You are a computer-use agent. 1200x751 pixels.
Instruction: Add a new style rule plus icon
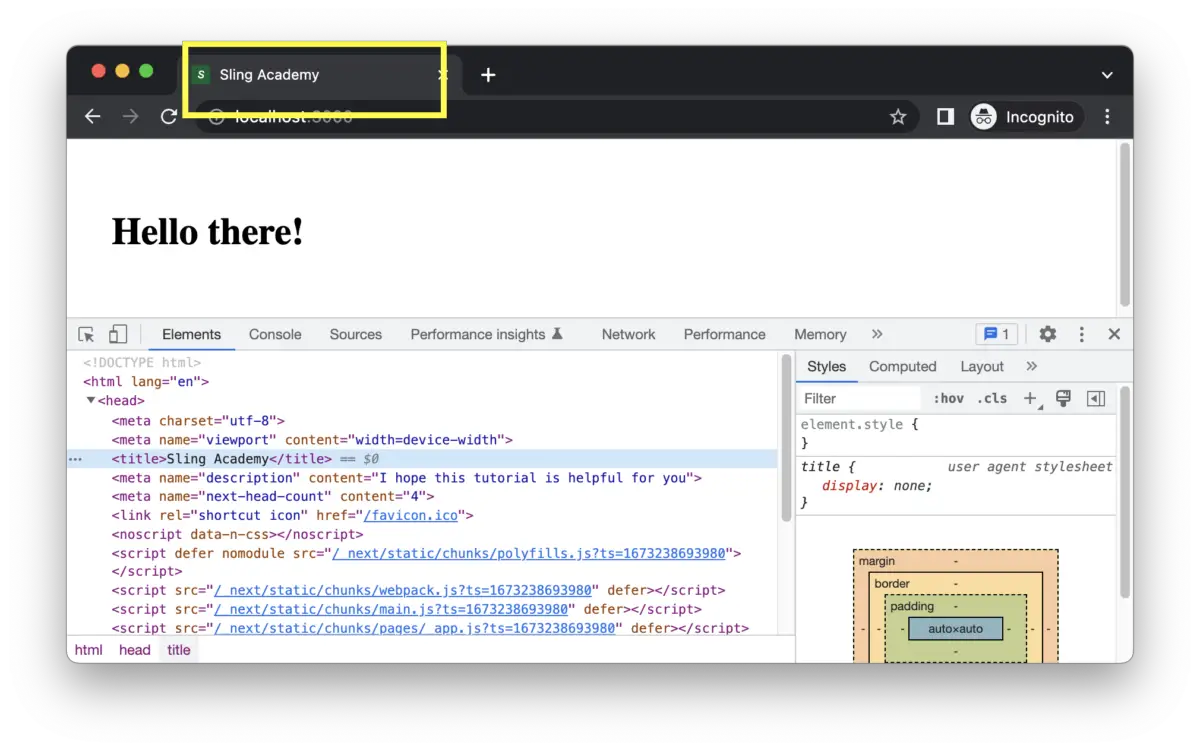pyautogui.click(x=1030, y=398)
